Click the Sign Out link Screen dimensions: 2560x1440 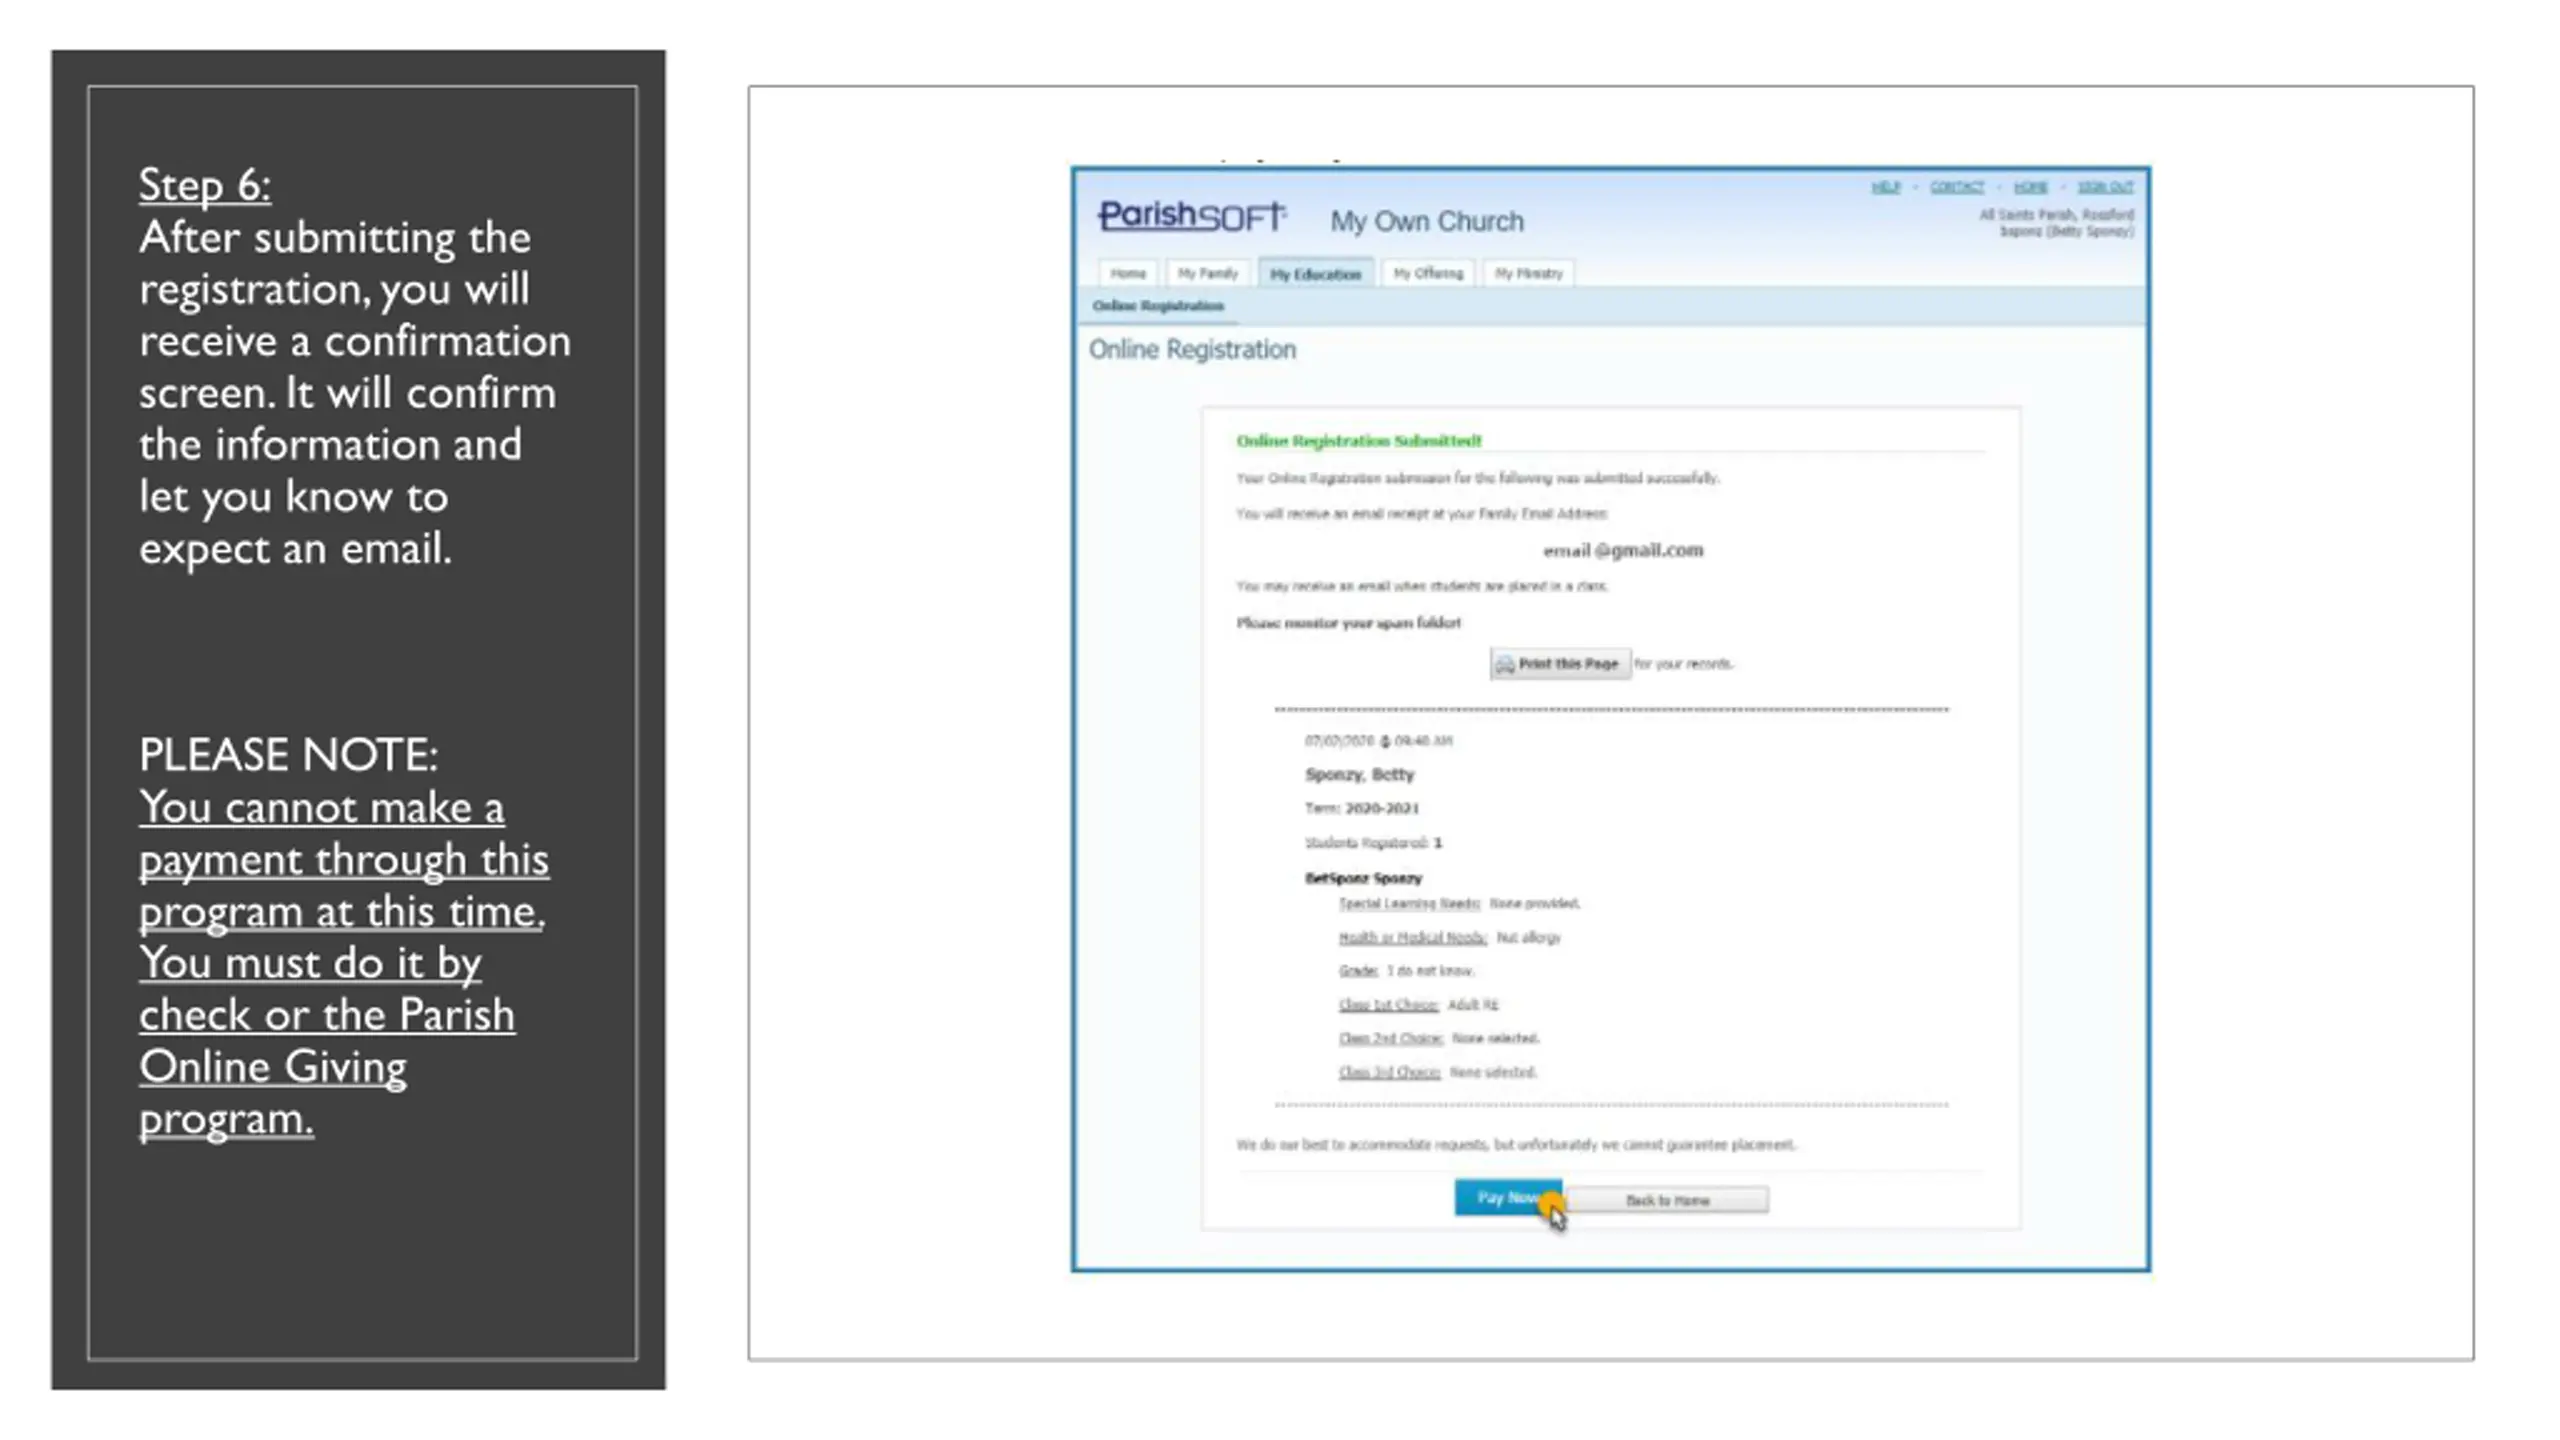2105,187
